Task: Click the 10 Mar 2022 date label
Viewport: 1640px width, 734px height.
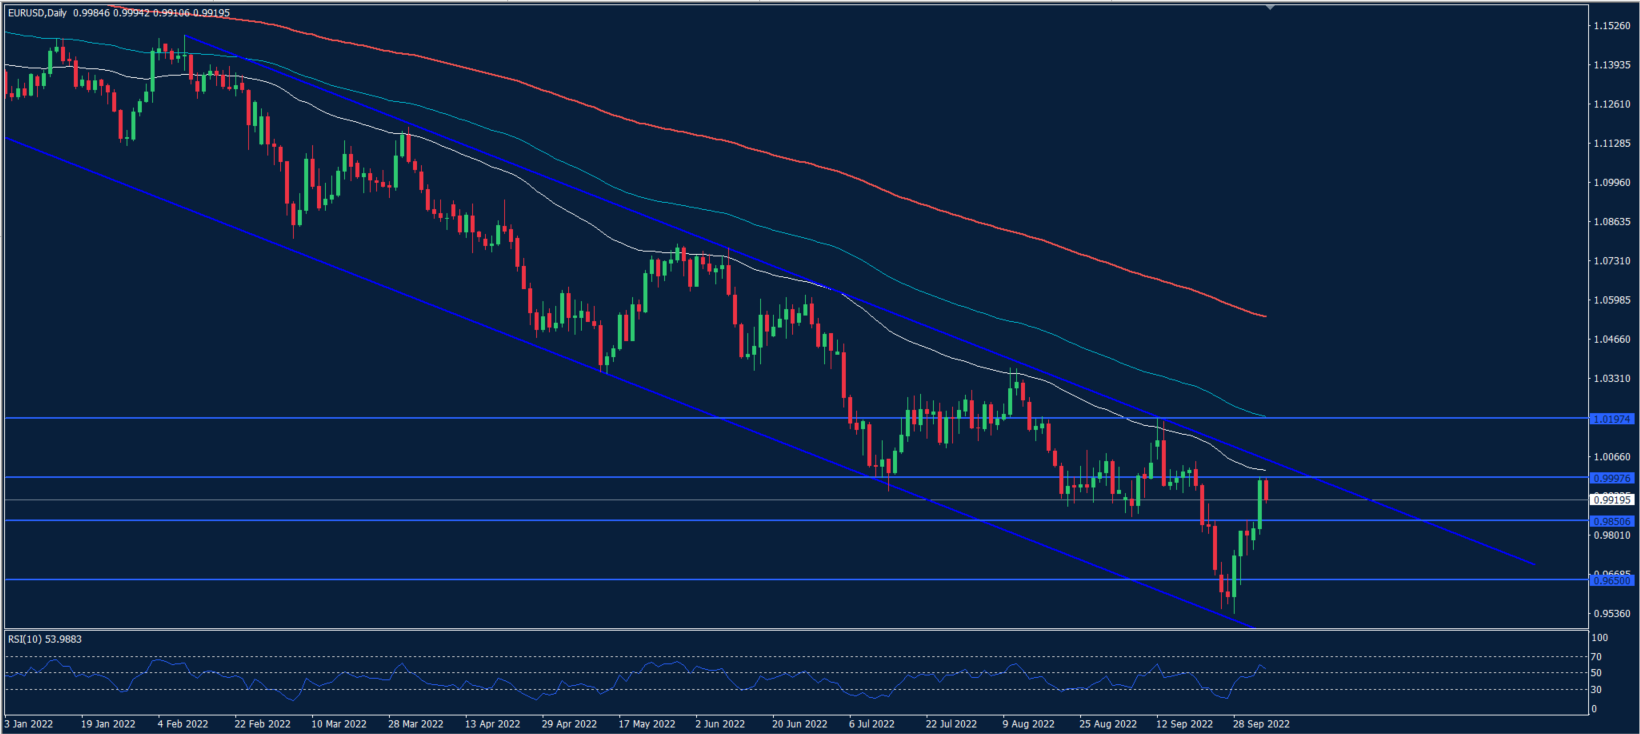Action: (339, 724)
